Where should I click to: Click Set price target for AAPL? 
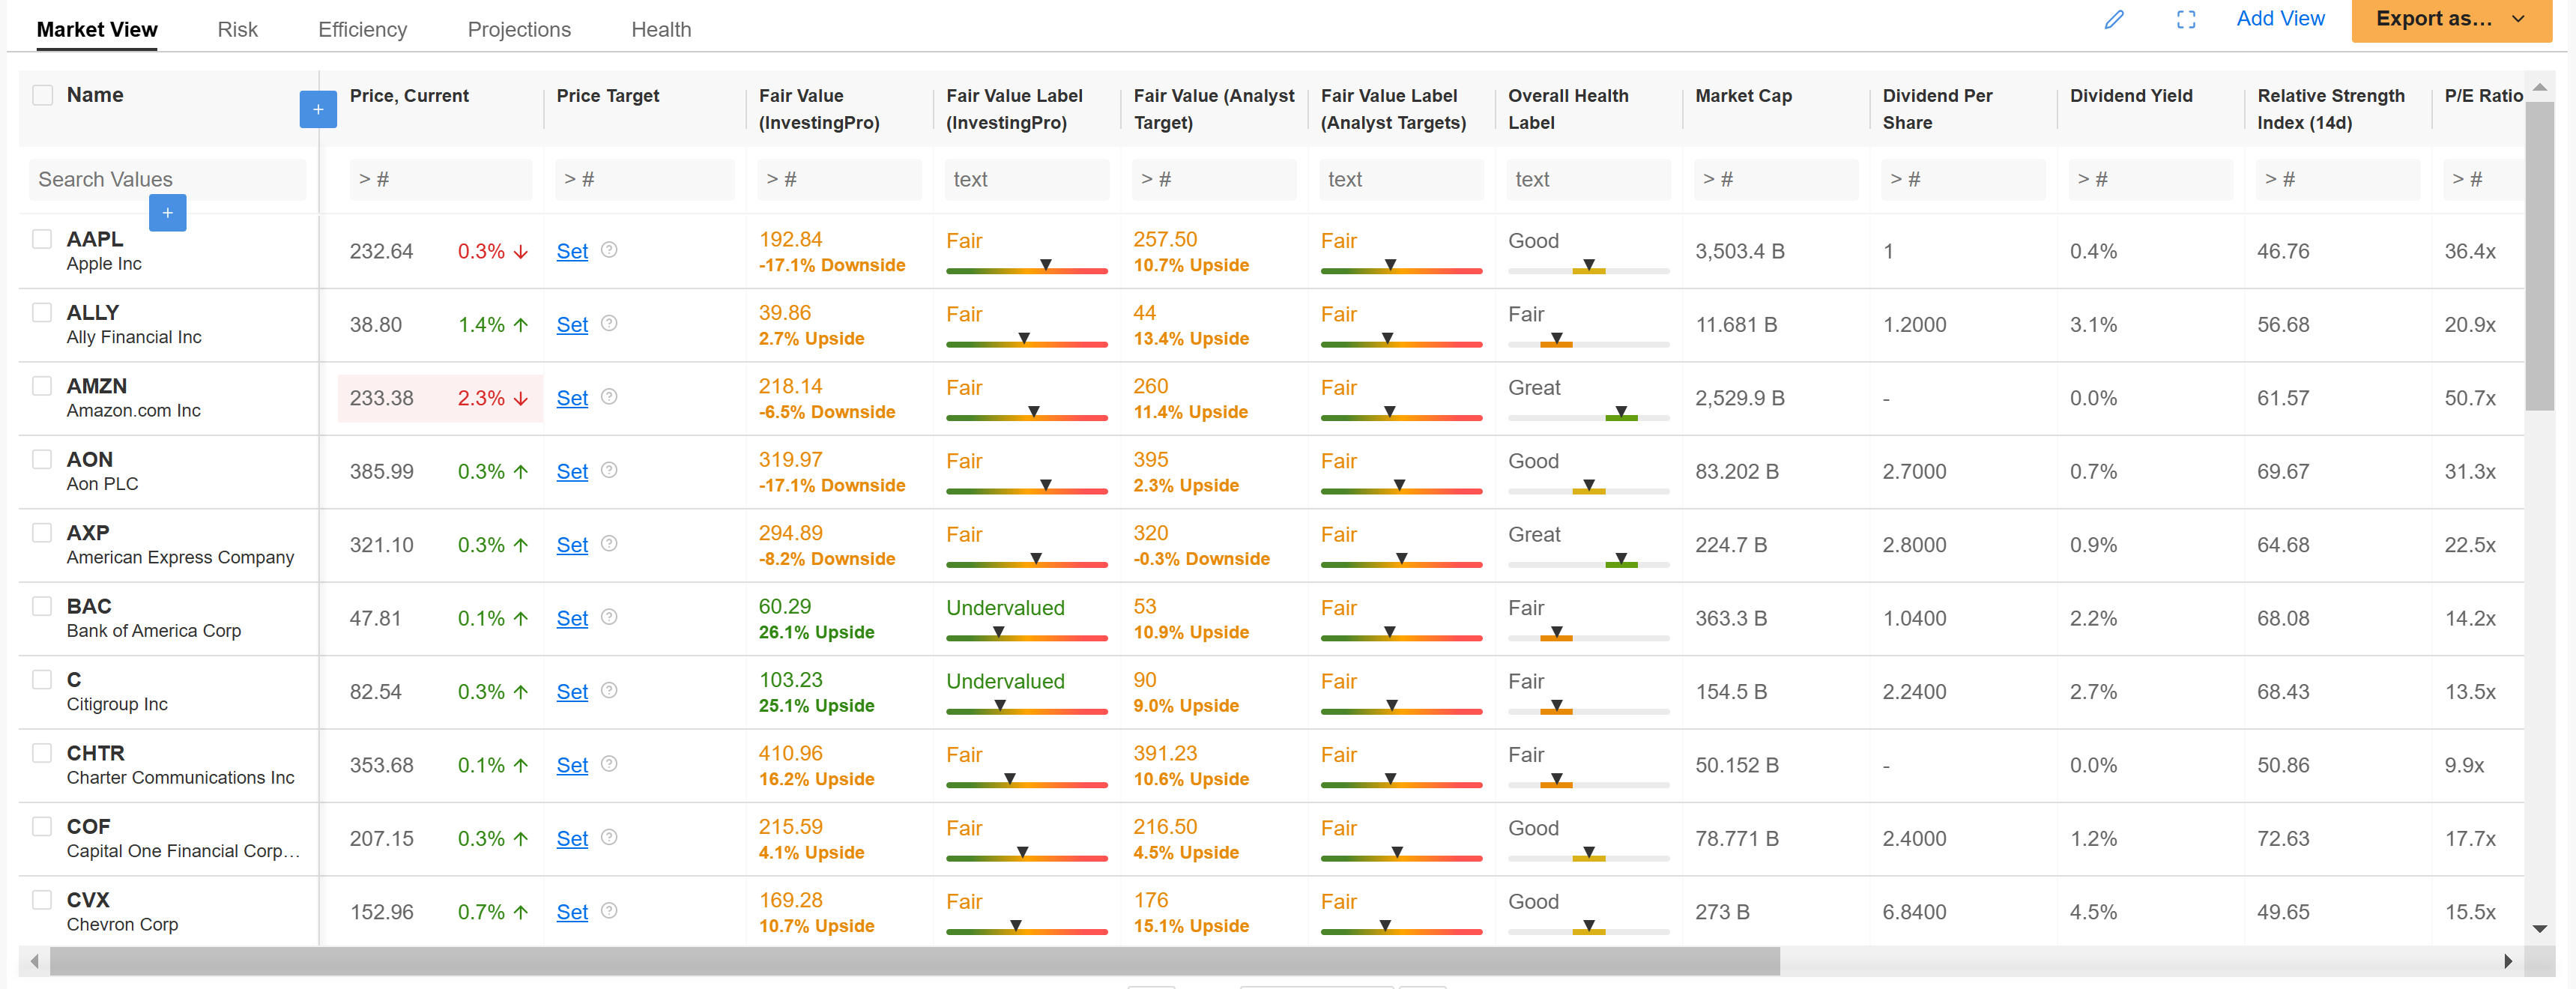(572, 252)
